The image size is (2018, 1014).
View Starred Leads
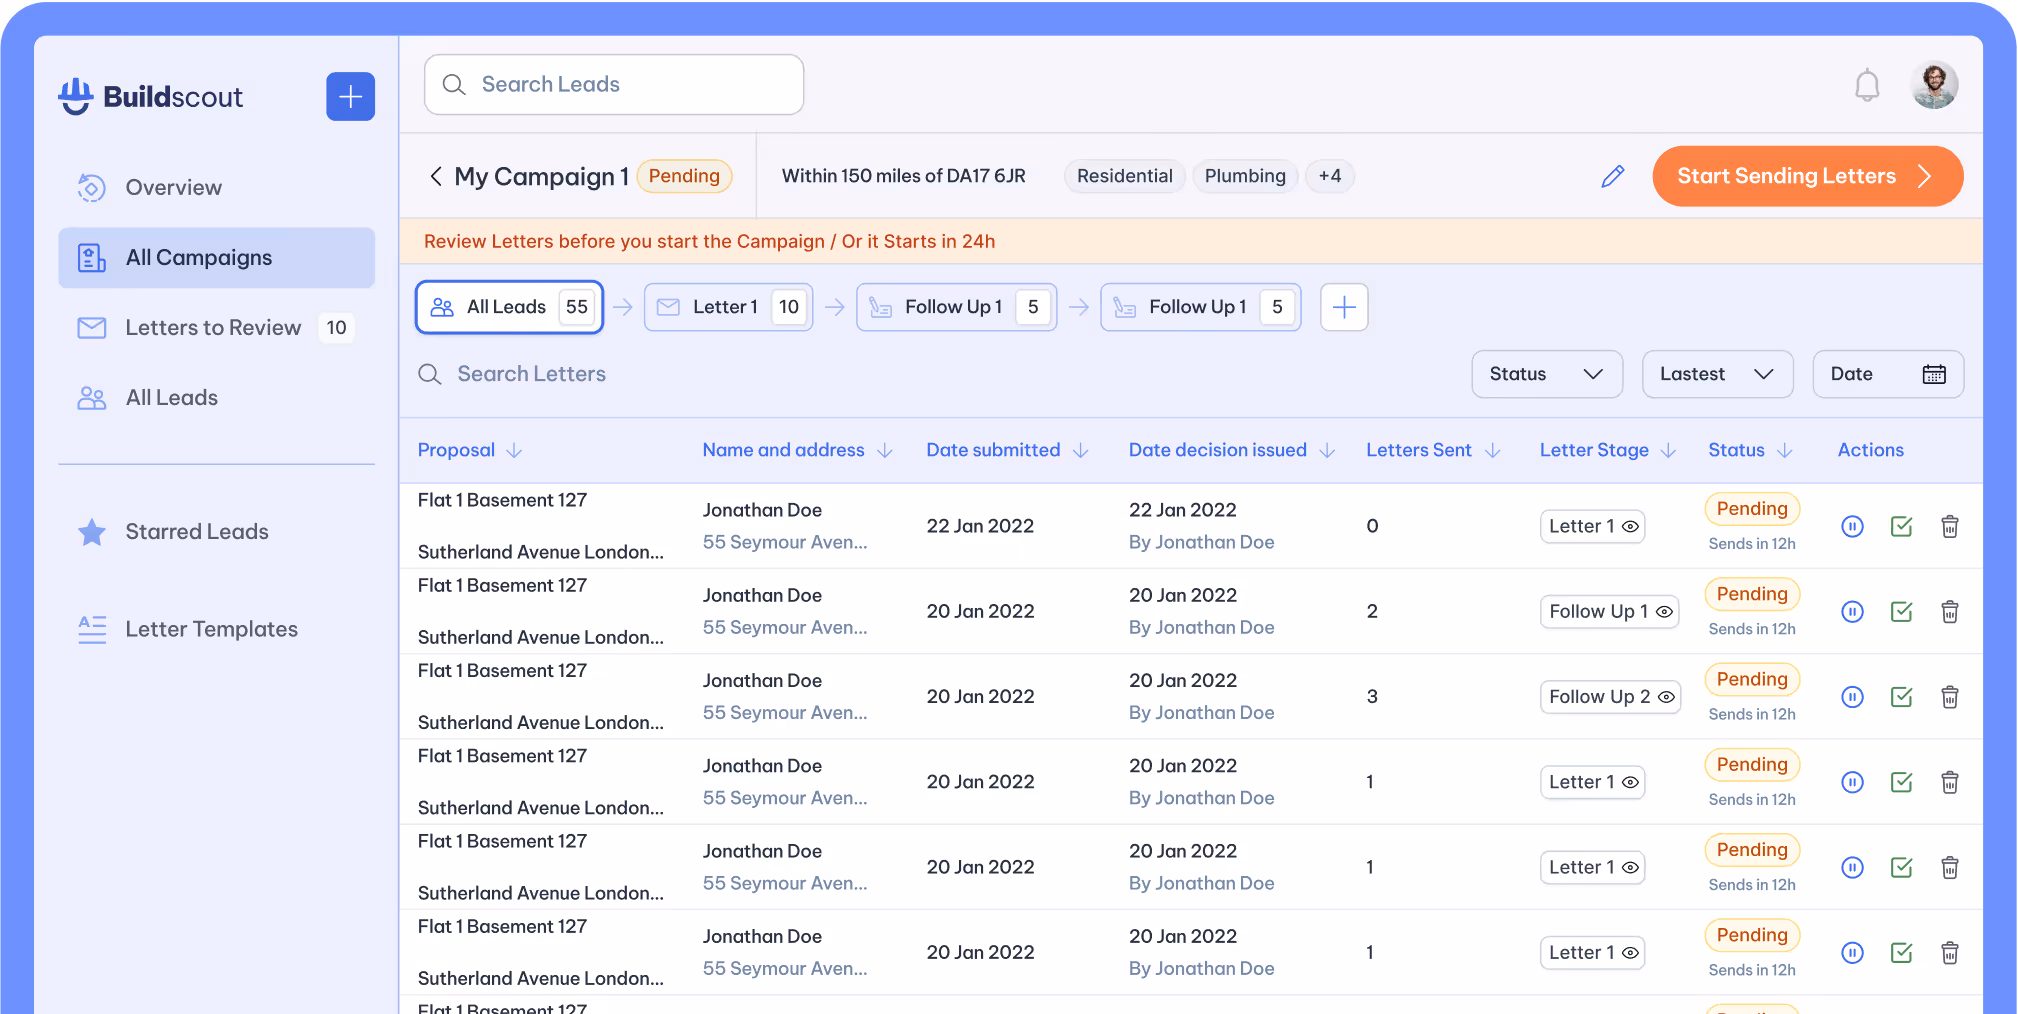click(196, 531)
